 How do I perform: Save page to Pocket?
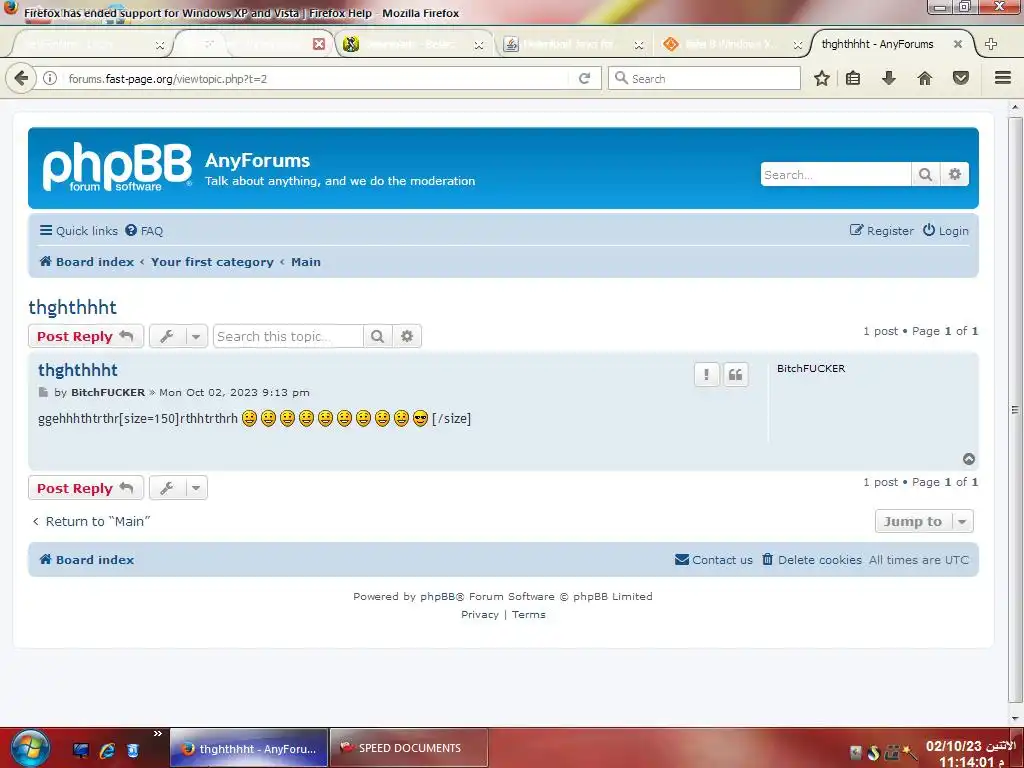tap(961, 79)
